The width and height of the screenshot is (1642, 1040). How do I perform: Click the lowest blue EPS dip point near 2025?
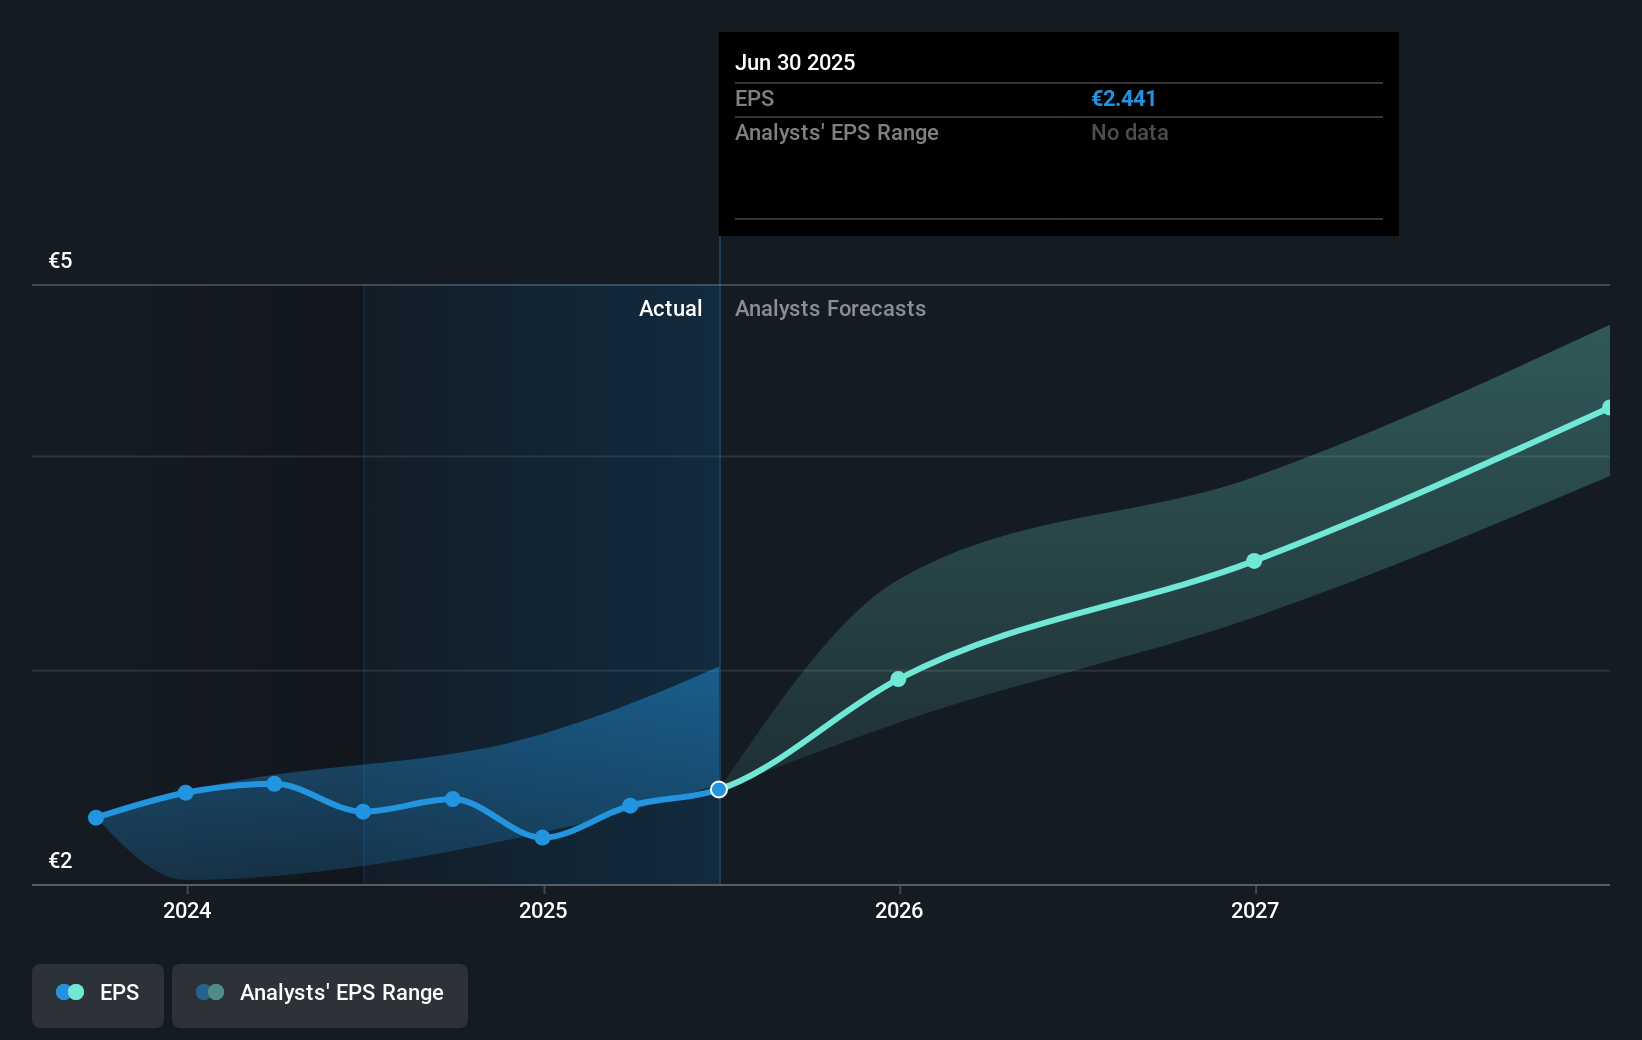(542, 838)
